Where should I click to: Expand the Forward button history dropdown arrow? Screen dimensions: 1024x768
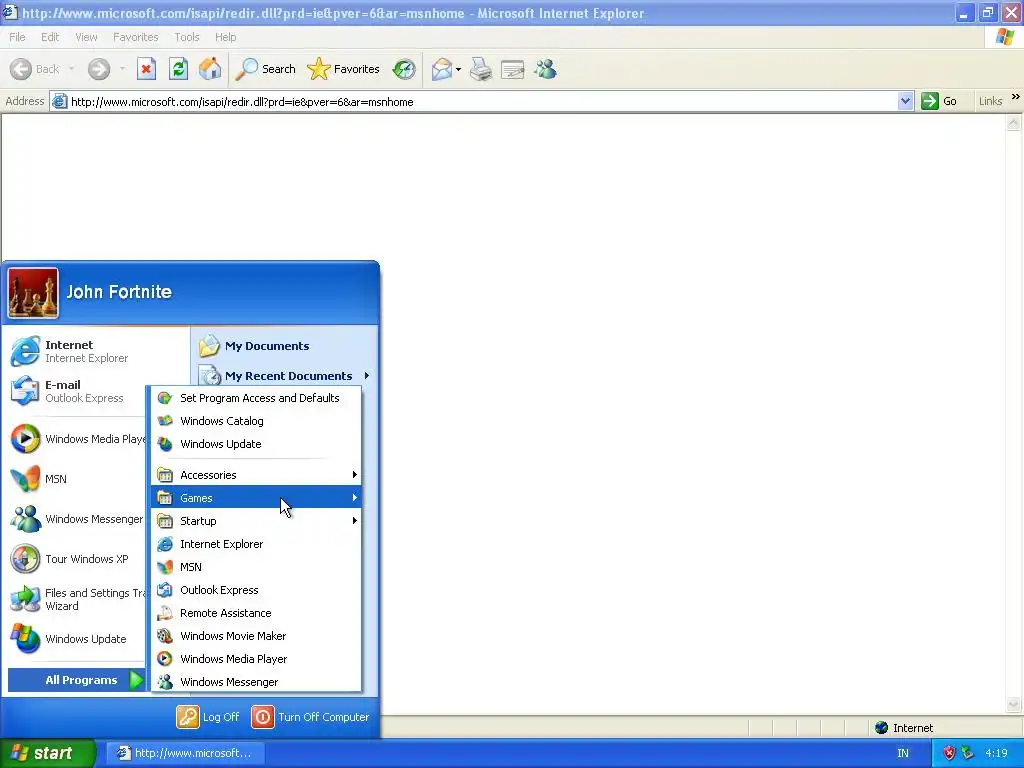(122, 69)
